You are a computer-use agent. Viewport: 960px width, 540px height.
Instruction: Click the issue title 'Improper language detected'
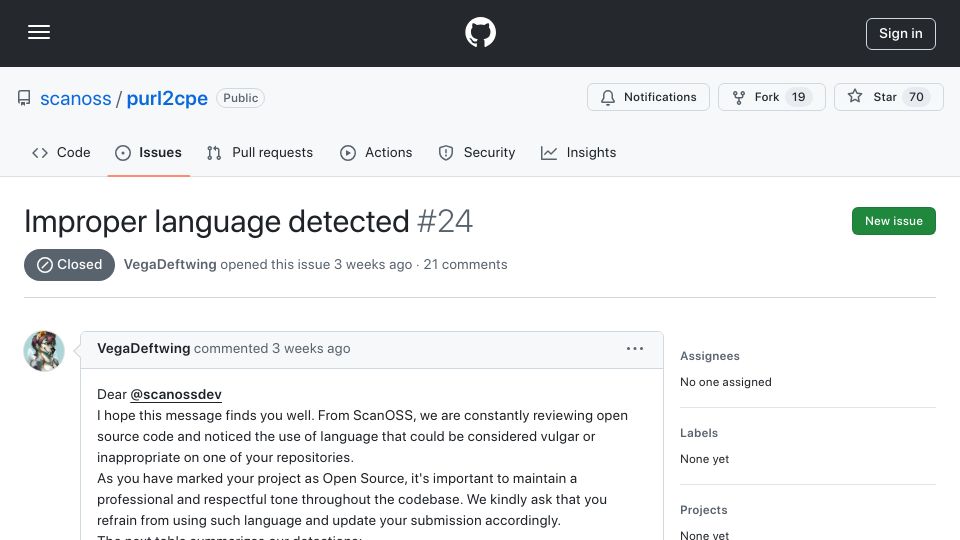pyautogui.click(x=216, y=221)
